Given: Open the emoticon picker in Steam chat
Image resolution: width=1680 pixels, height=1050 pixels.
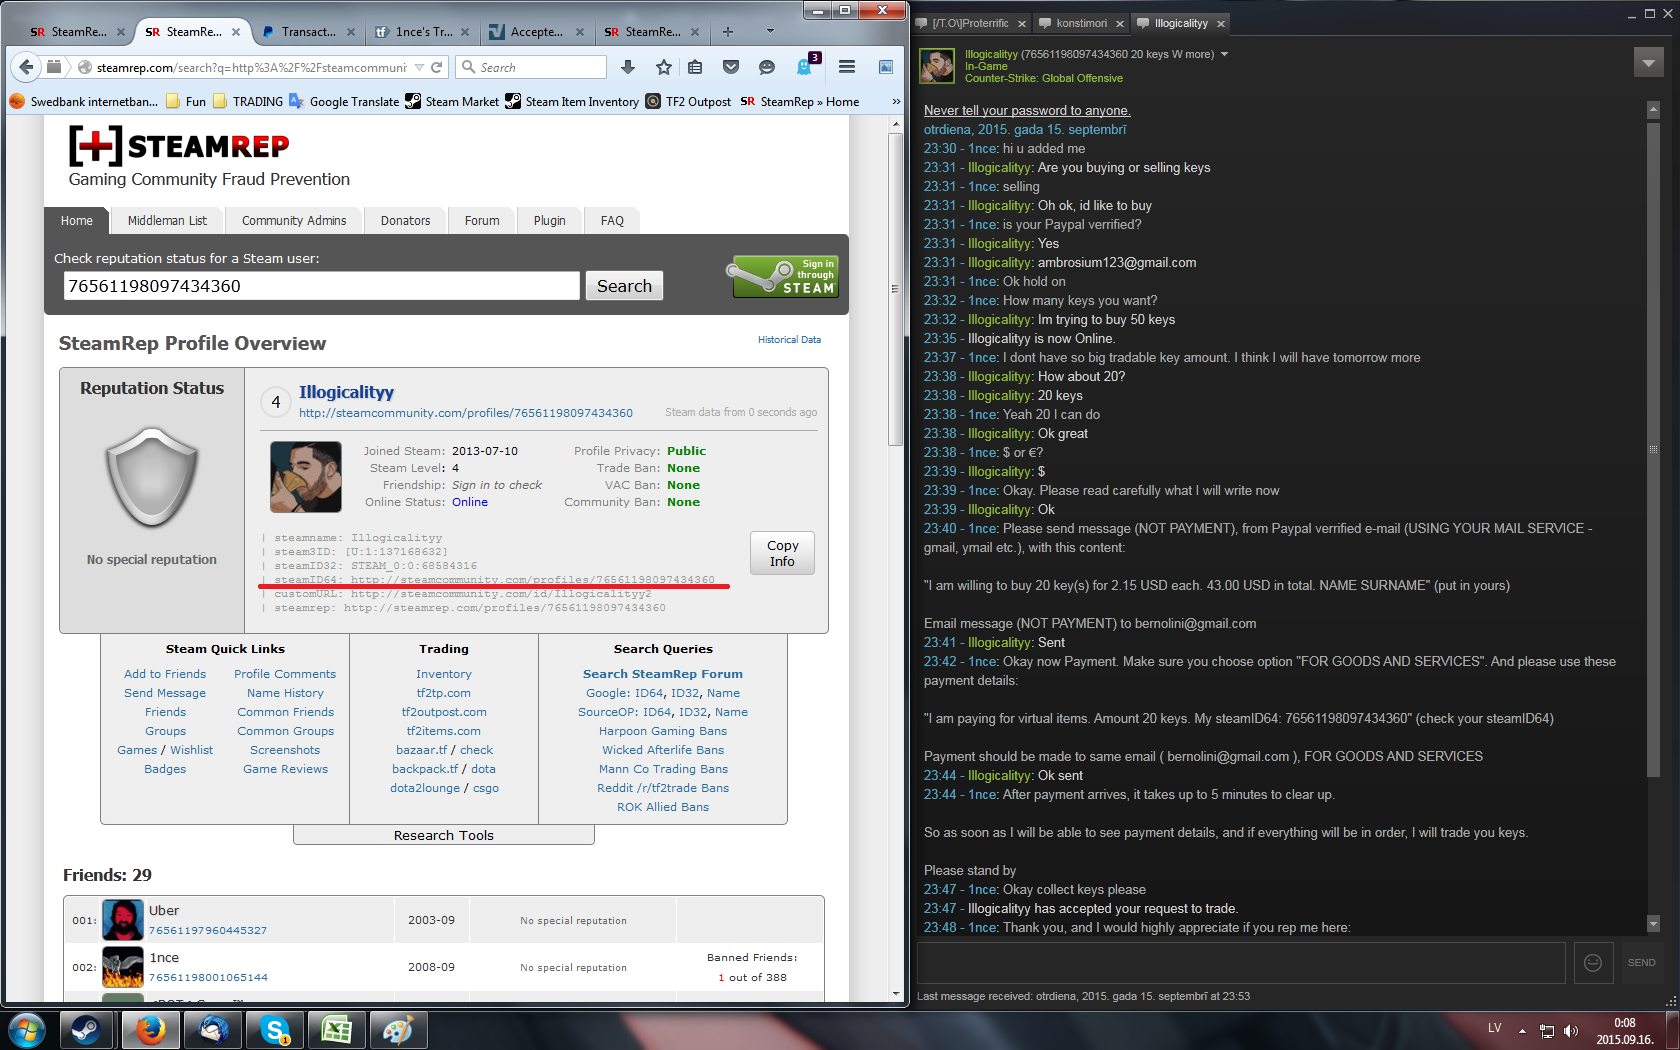Looking at the screenshot, I should tap(1593, 962).
